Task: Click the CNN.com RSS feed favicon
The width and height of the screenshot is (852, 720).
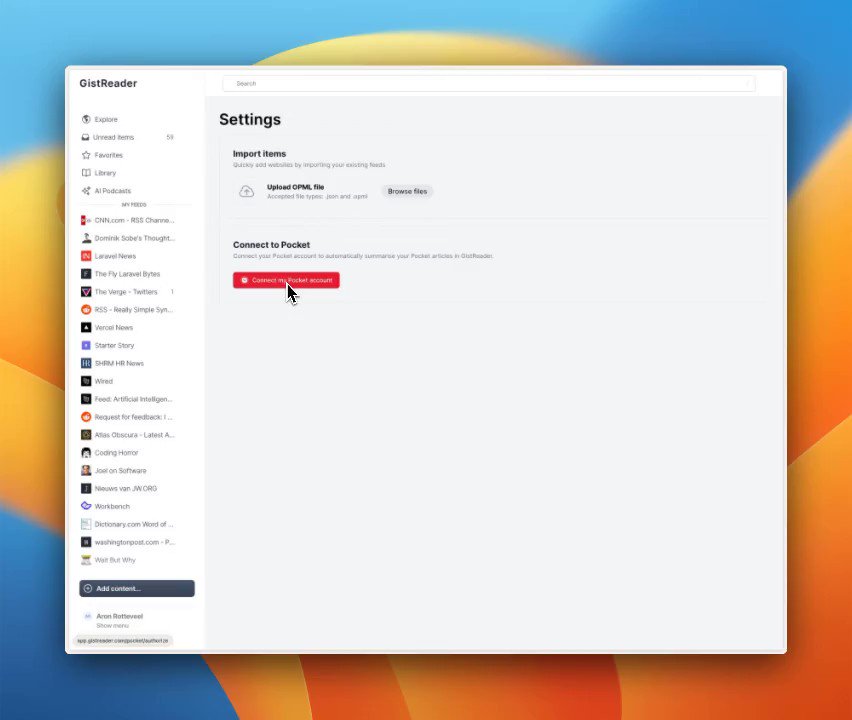Action: (x=87, y=220)
